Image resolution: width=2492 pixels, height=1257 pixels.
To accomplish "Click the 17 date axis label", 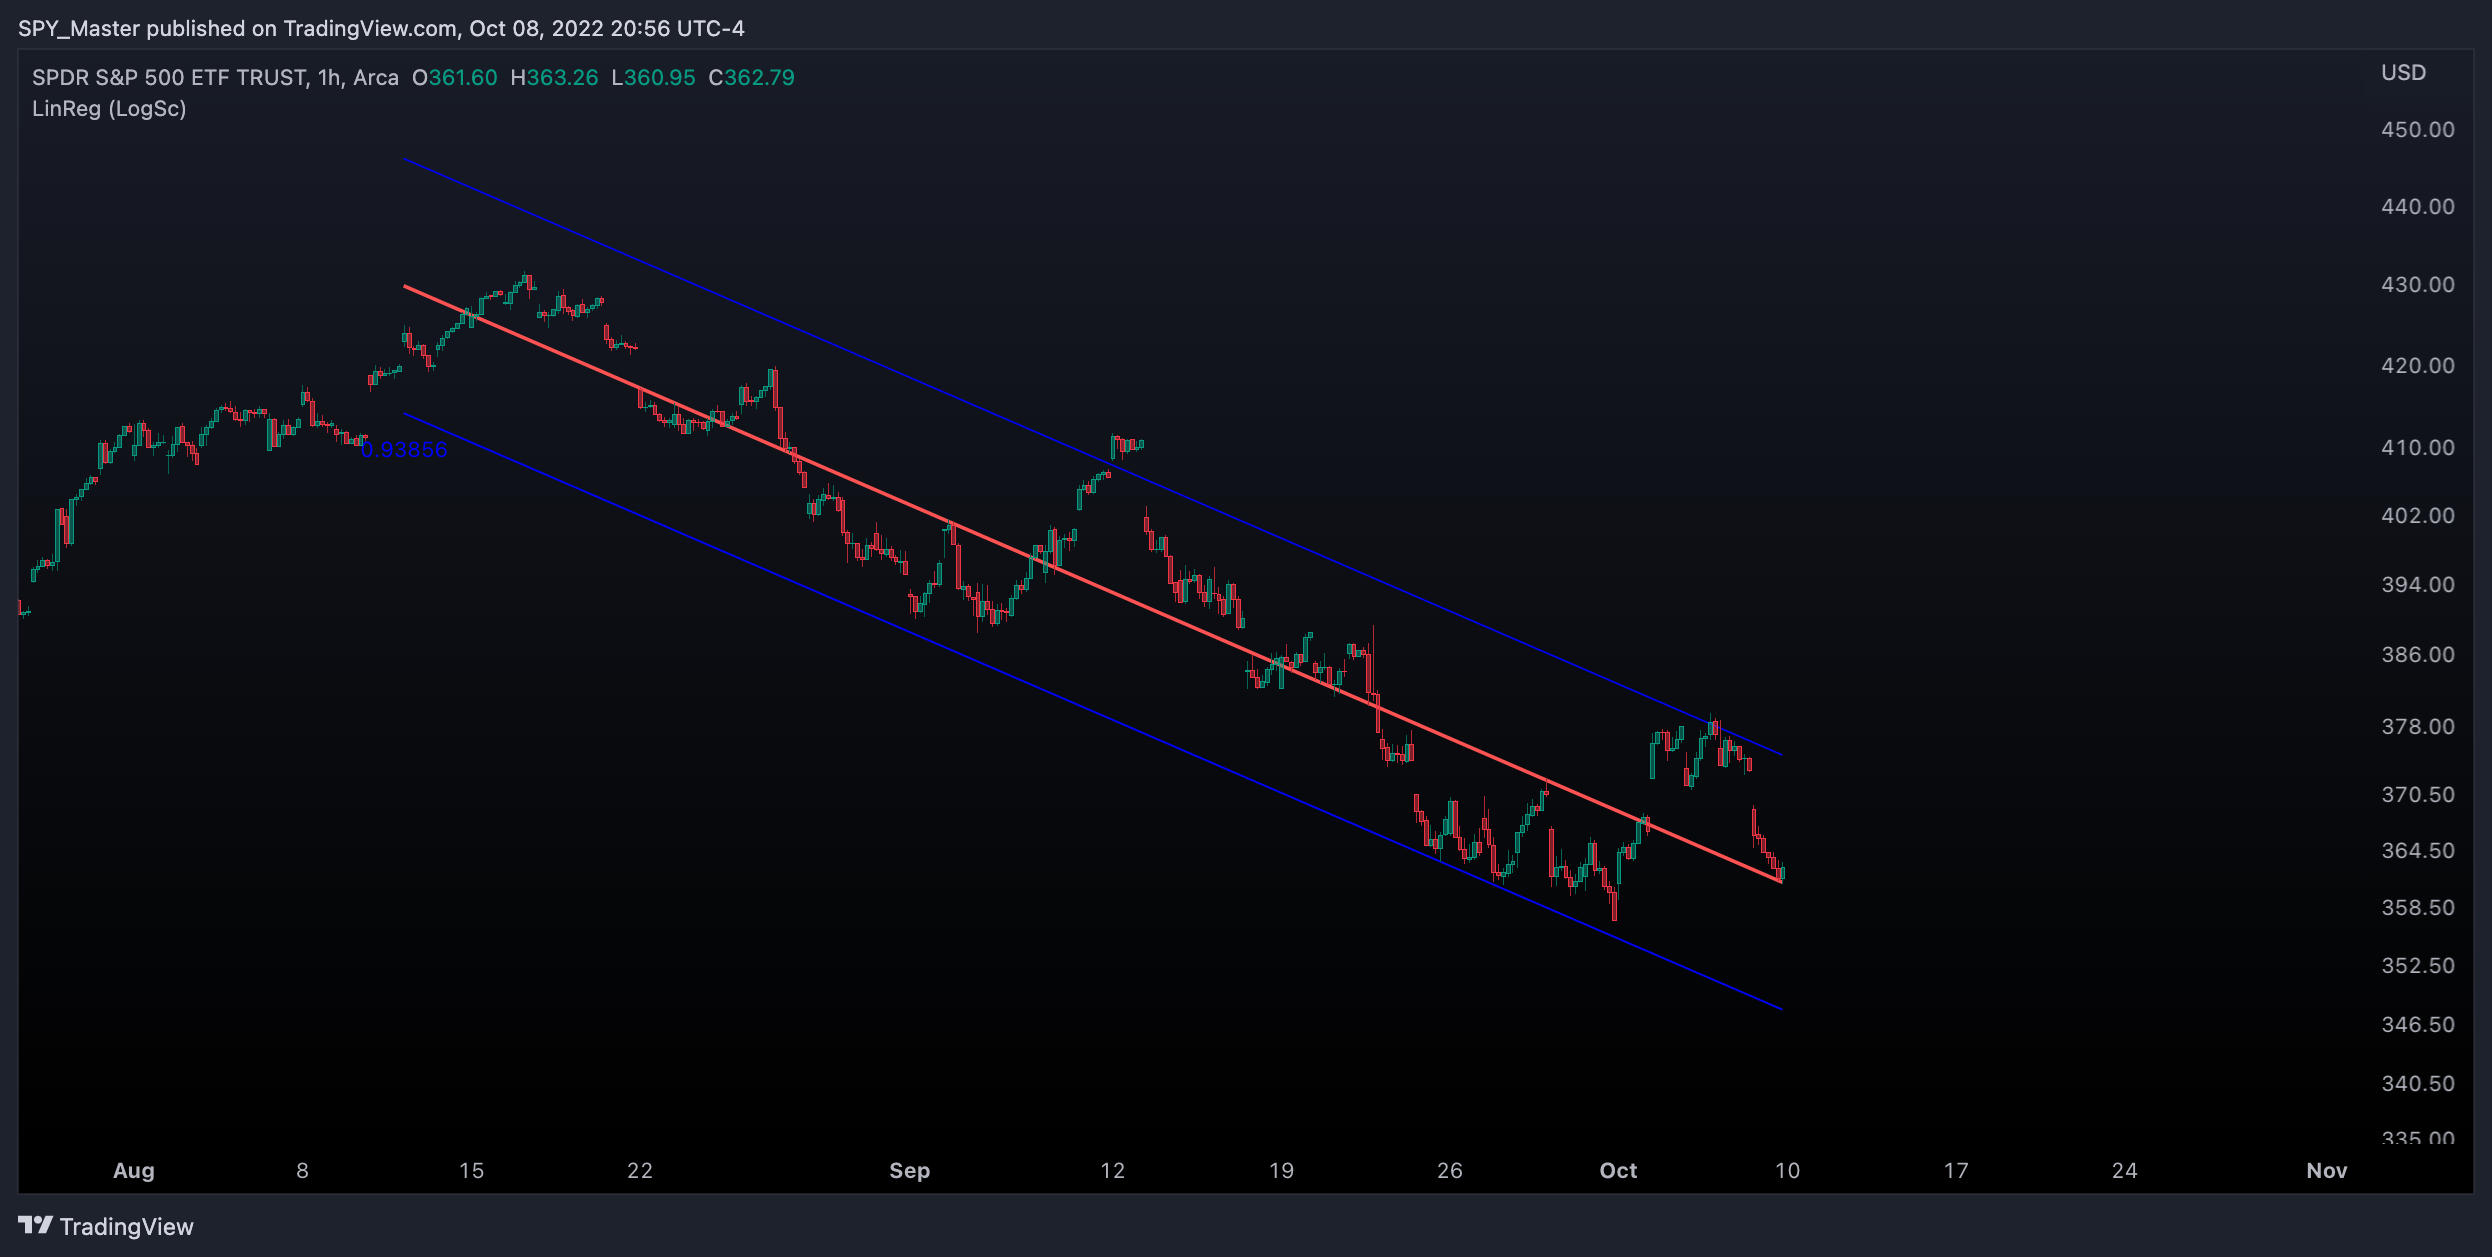I will coord(1956,1171).
